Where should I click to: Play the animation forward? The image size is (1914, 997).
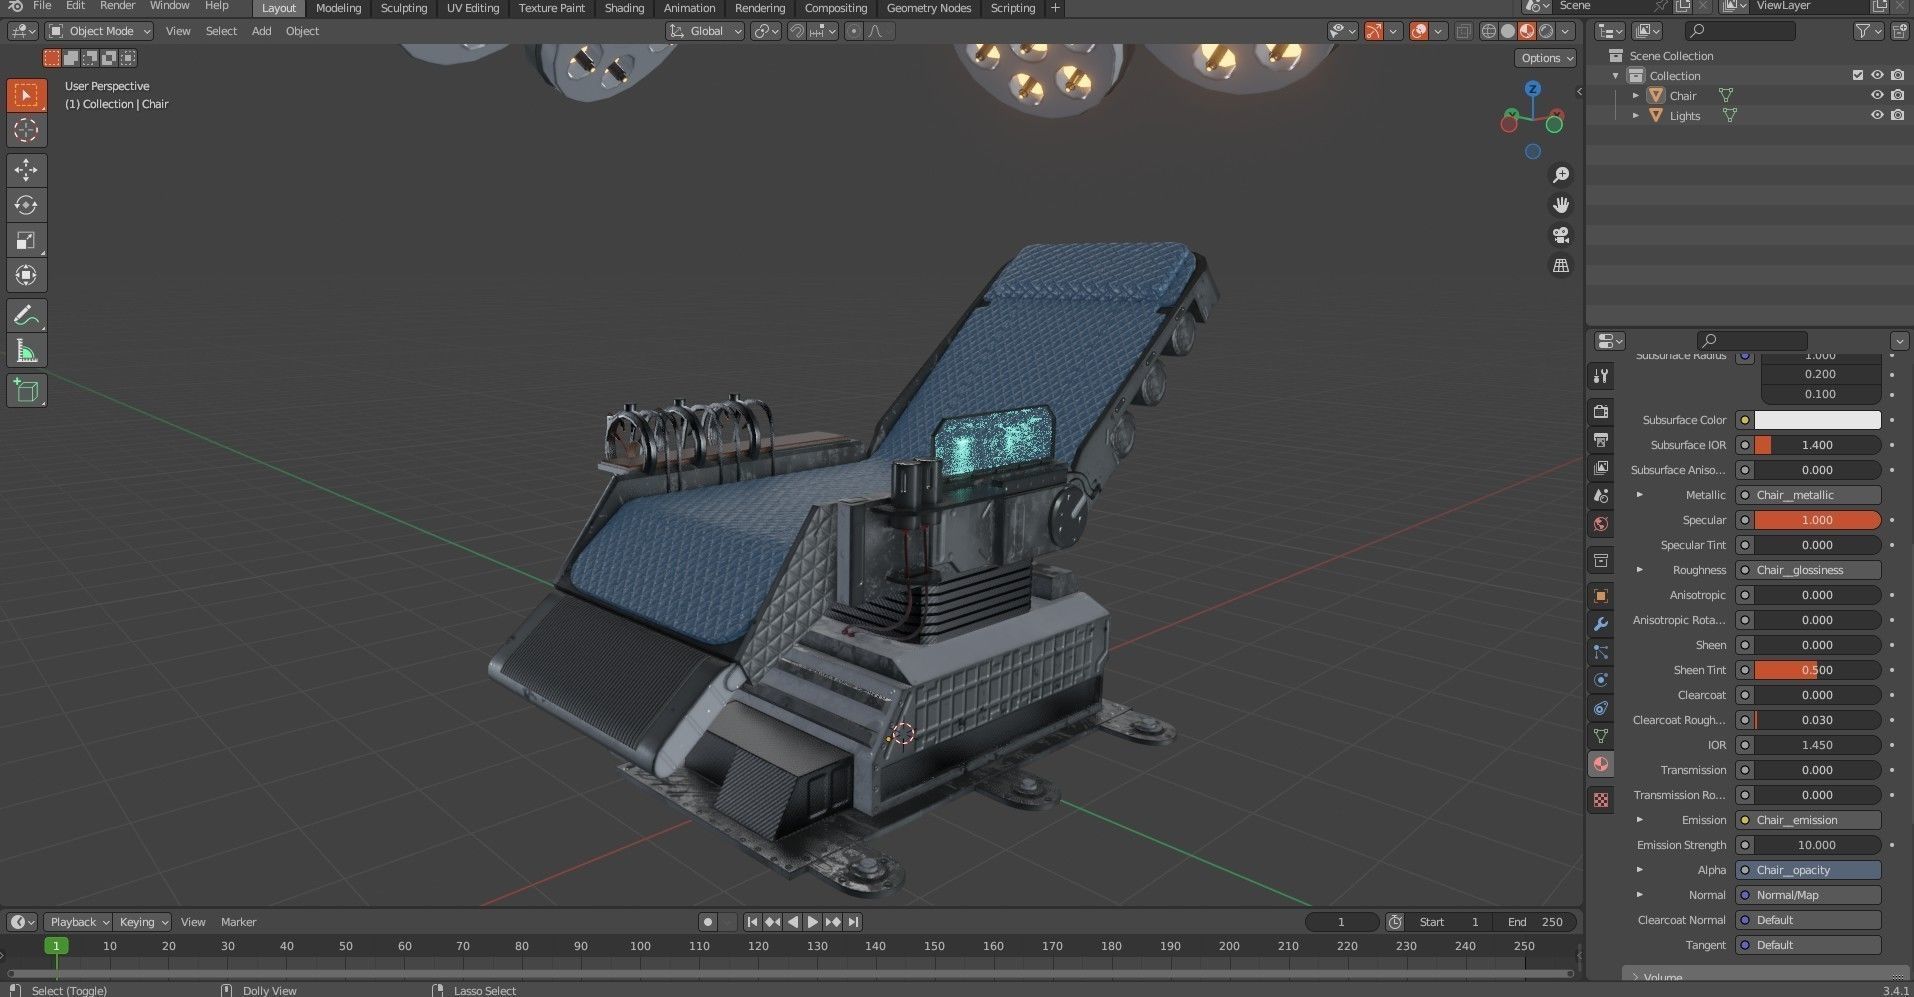pos(812,922)
